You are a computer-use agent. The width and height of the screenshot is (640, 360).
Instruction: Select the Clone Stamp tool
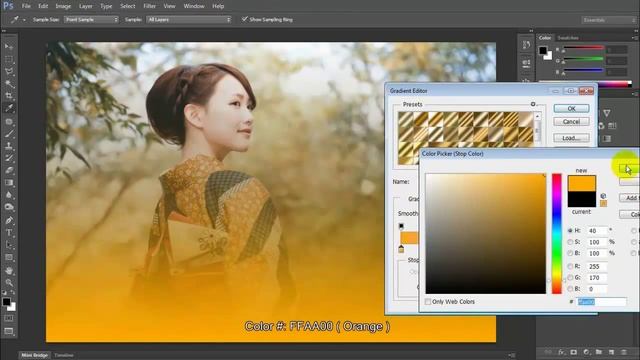(9, 146)
